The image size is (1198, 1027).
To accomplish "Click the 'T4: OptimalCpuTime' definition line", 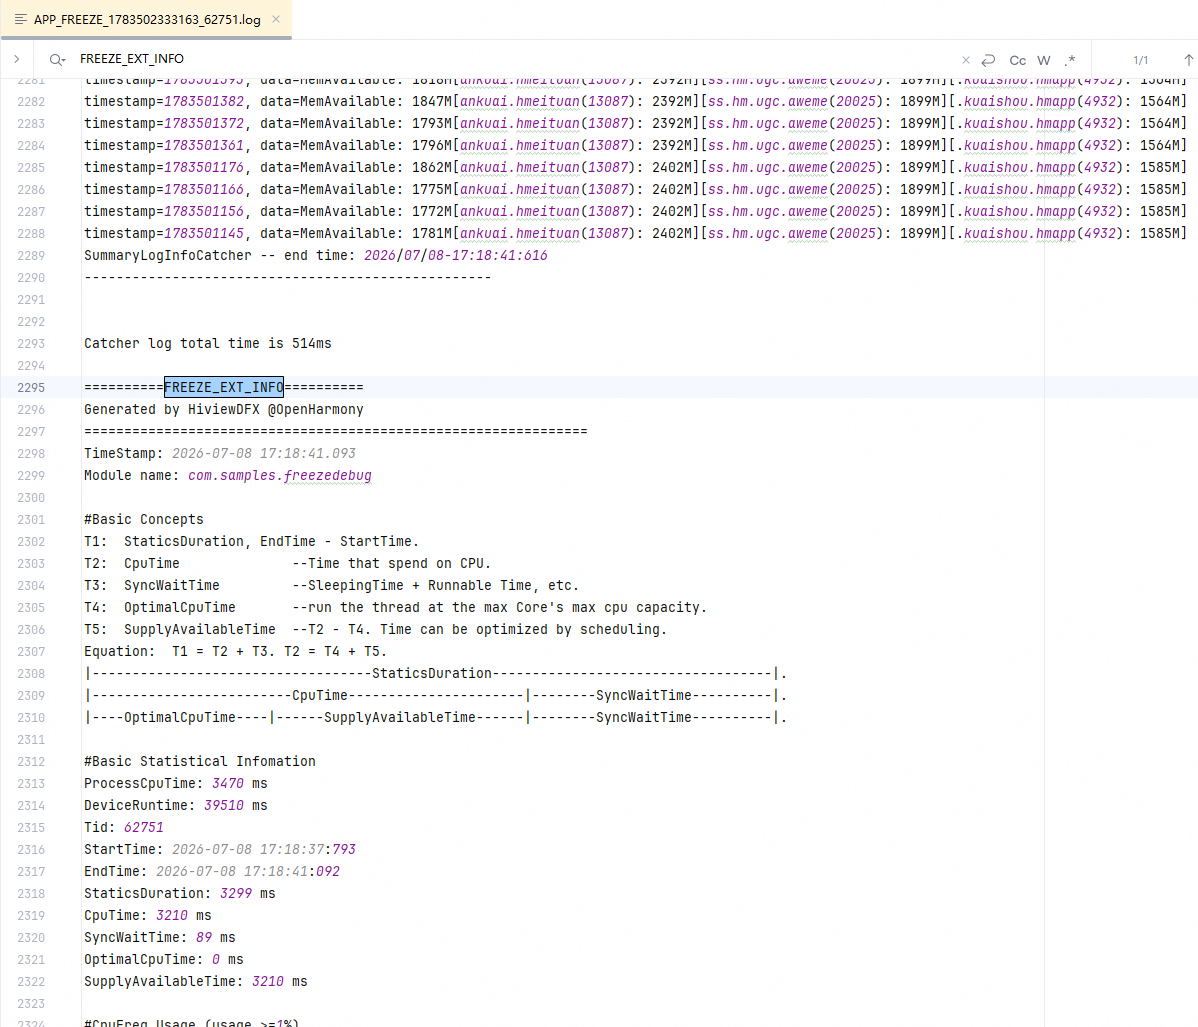I will 396,607.
